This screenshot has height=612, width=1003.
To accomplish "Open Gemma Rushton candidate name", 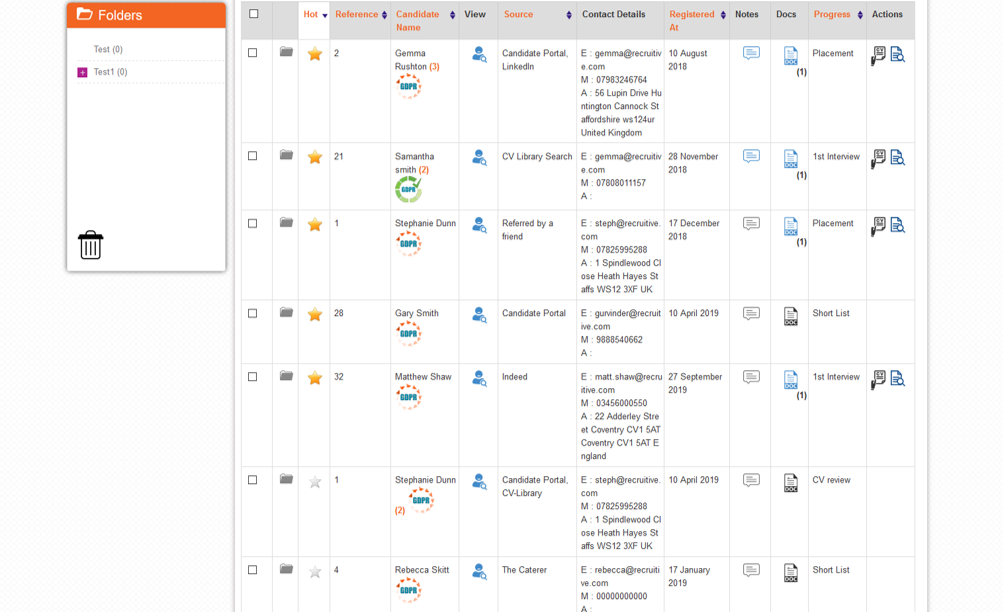I will pyautogui.click(x=411, y=59).
